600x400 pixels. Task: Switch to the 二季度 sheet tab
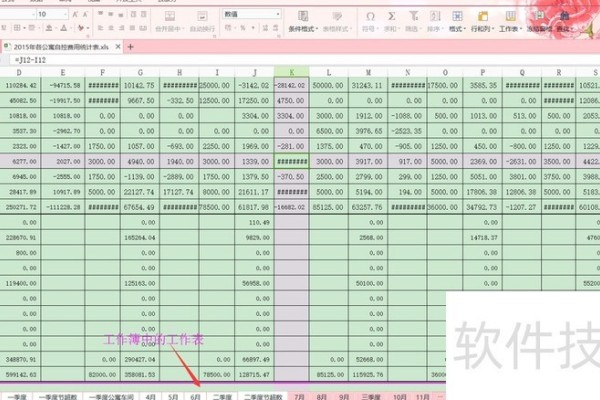coord(222,397)
